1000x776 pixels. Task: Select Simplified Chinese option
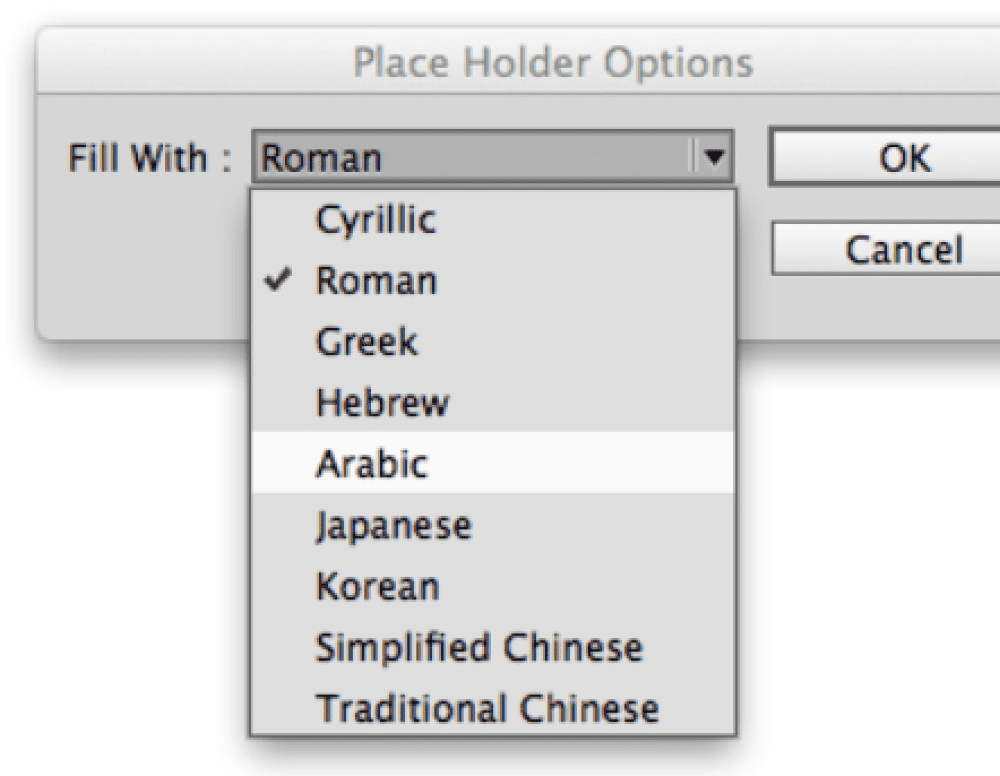492,647
